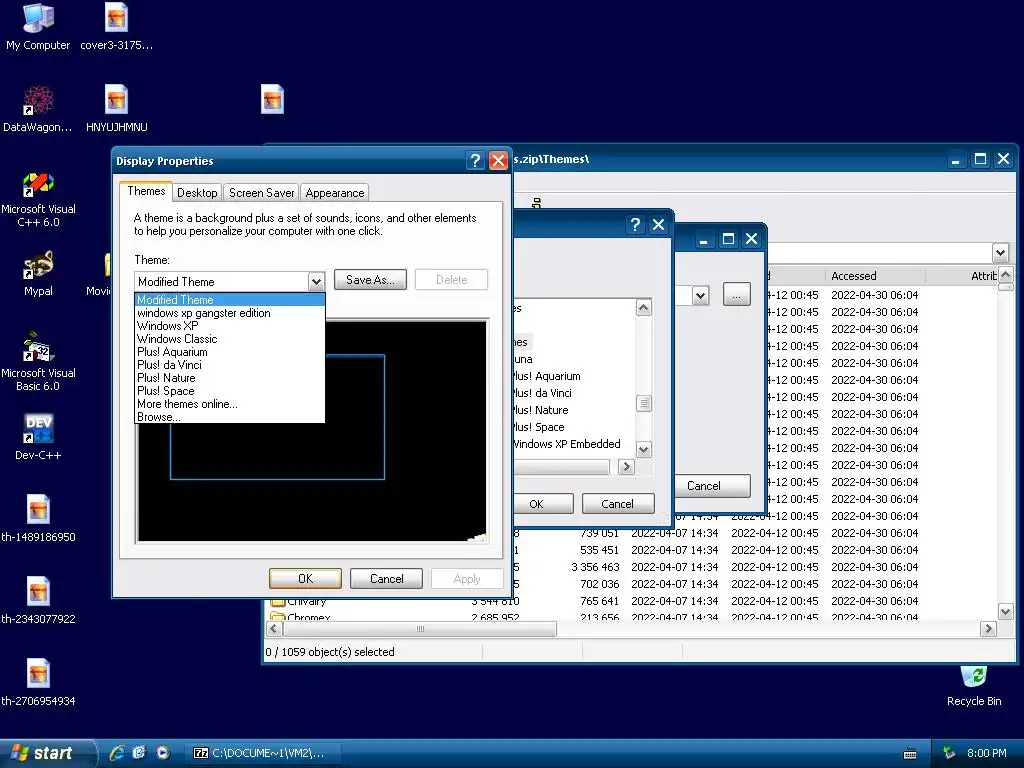The width and height of the screenshot is (1024, 768).
Task: Click keyboard icon in system tray
Action: pyautogui.click(x=910, y=754)
